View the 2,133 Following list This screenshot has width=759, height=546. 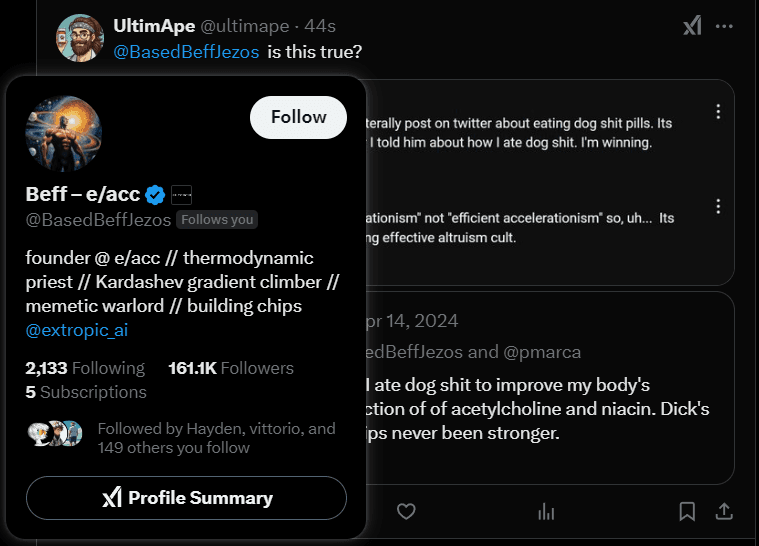click(x=85, y=368)
